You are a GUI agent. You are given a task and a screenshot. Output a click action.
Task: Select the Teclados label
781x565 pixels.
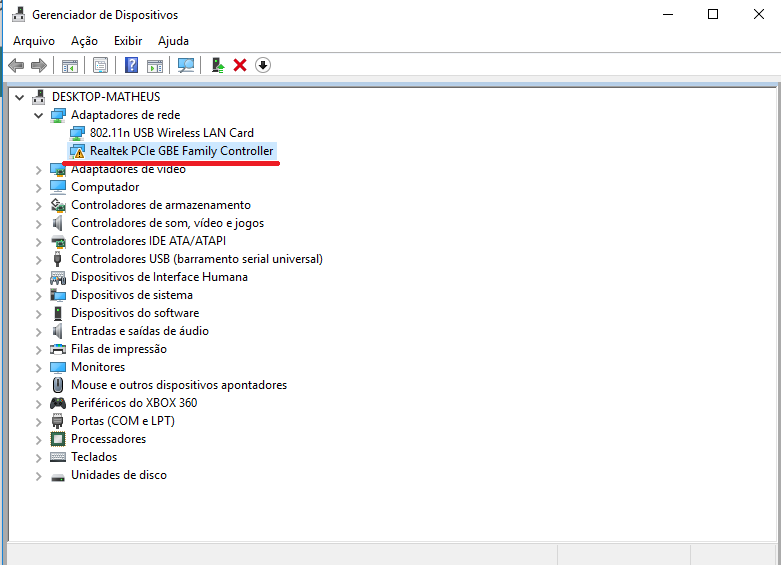94,457
